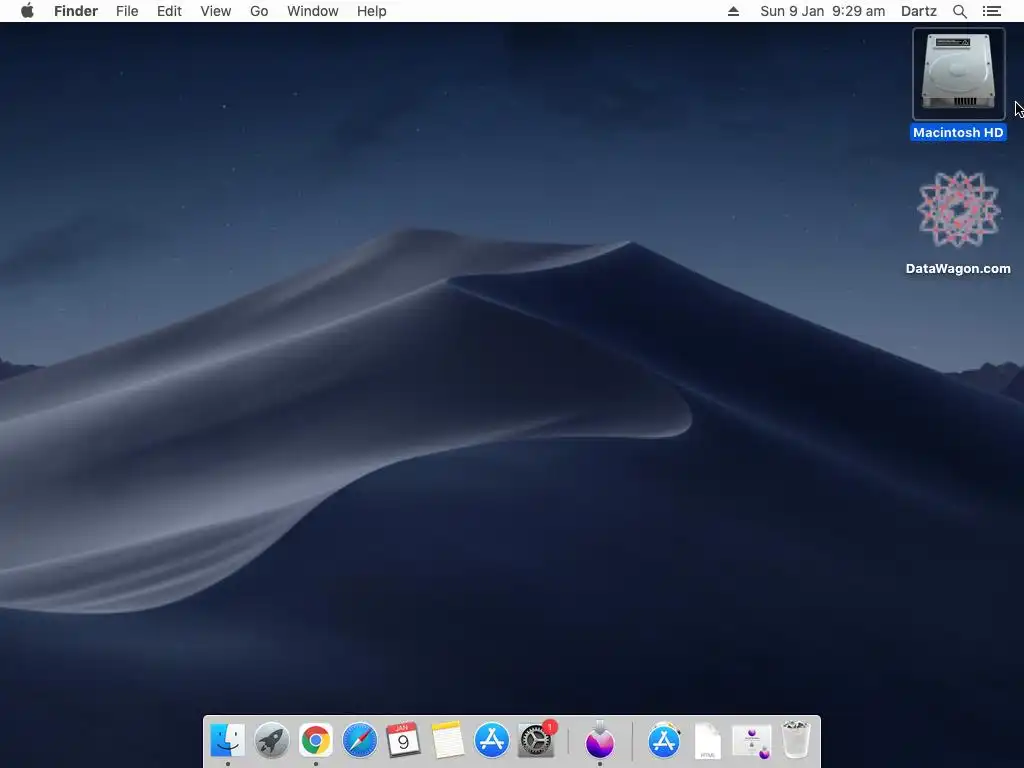
Task: Launch Launchpad rocket icon in Dock
Action: click(272, 741)
